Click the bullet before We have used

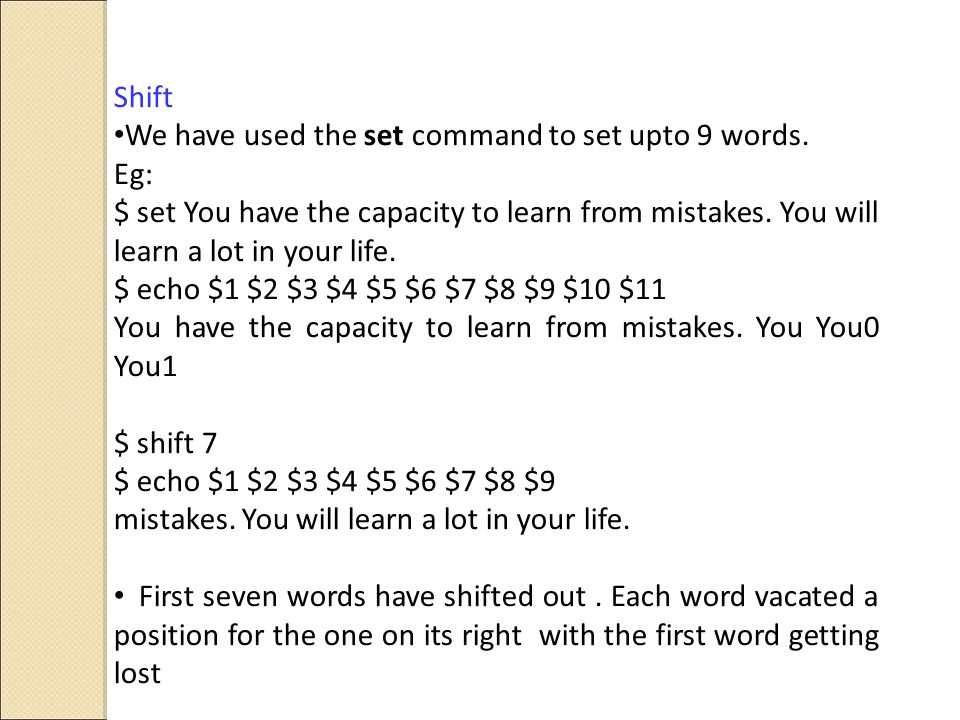click(x=119, y=135)
